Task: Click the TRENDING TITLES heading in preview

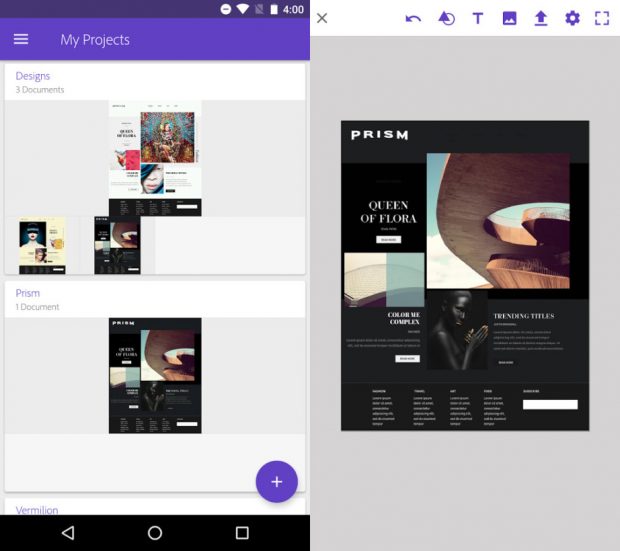Action: (524, 316)
